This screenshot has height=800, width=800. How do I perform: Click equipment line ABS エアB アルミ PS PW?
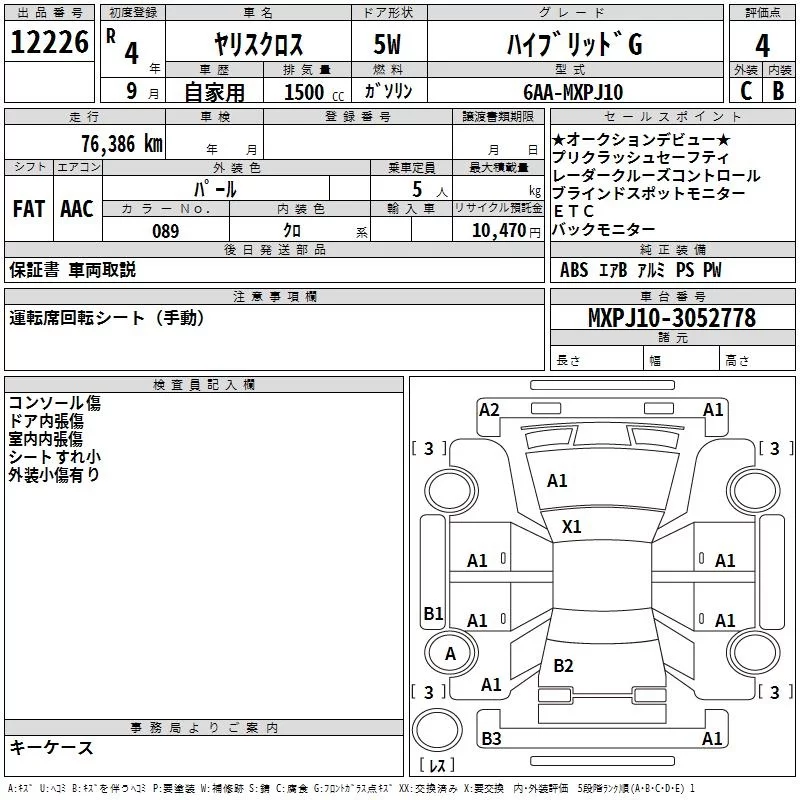pyautogui.click(x=641, y=270)
